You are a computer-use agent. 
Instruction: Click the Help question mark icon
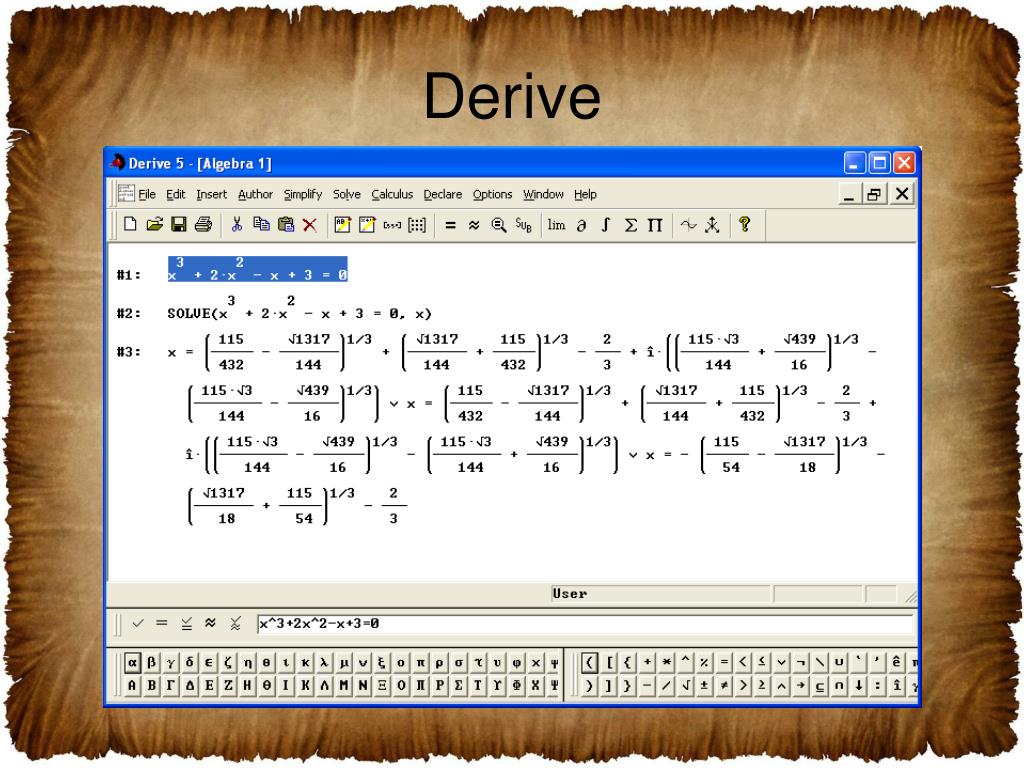point(744,225)
